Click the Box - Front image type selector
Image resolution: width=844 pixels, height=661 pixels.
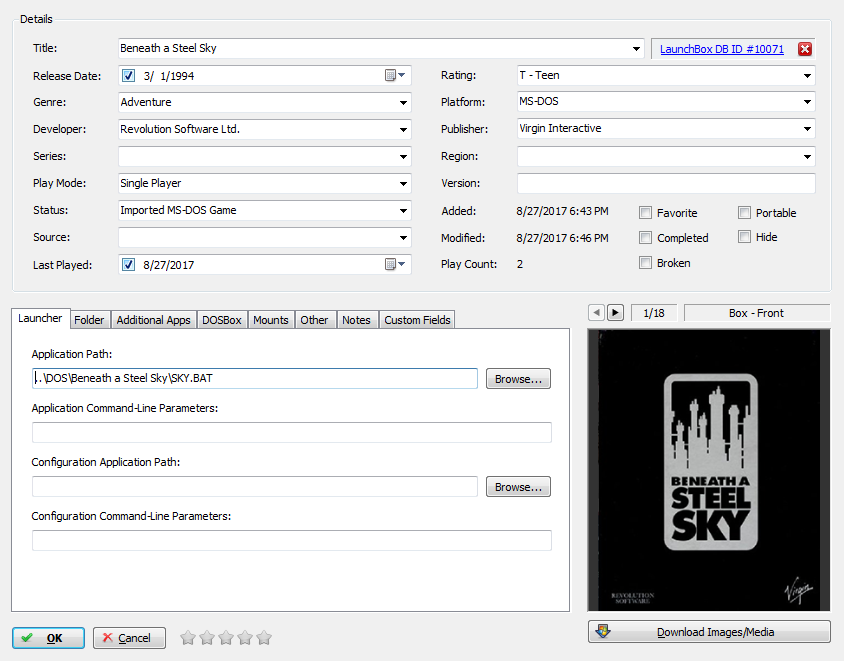tap(757, 313)
